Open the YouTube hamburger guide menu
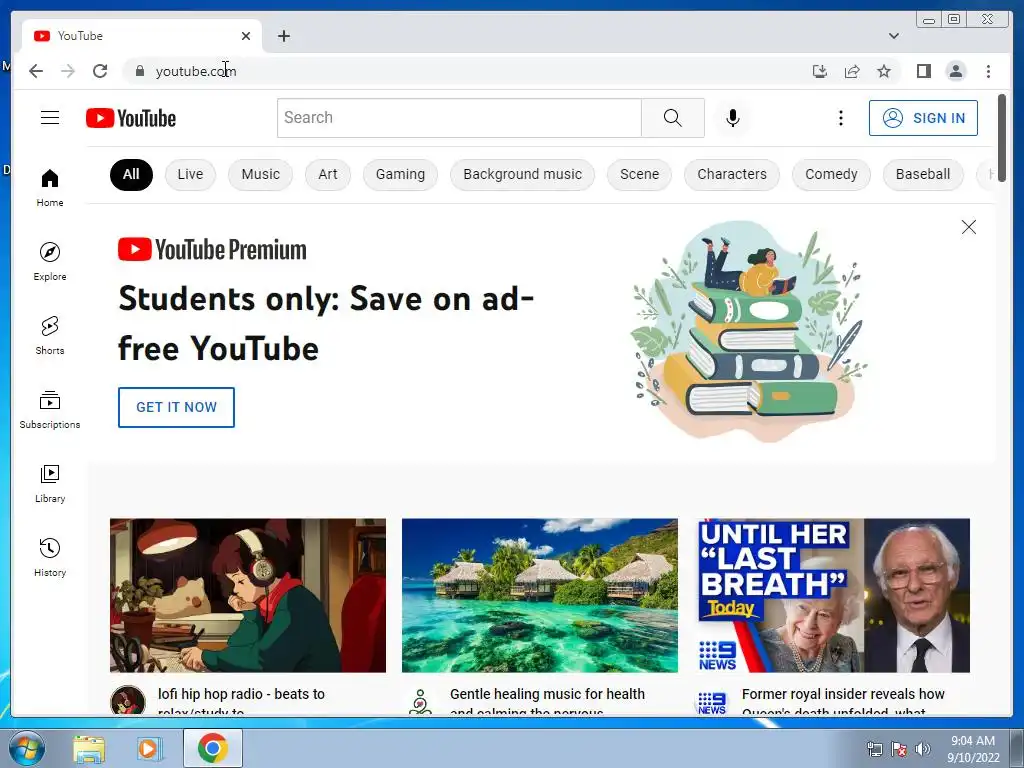 click(50, 118)
